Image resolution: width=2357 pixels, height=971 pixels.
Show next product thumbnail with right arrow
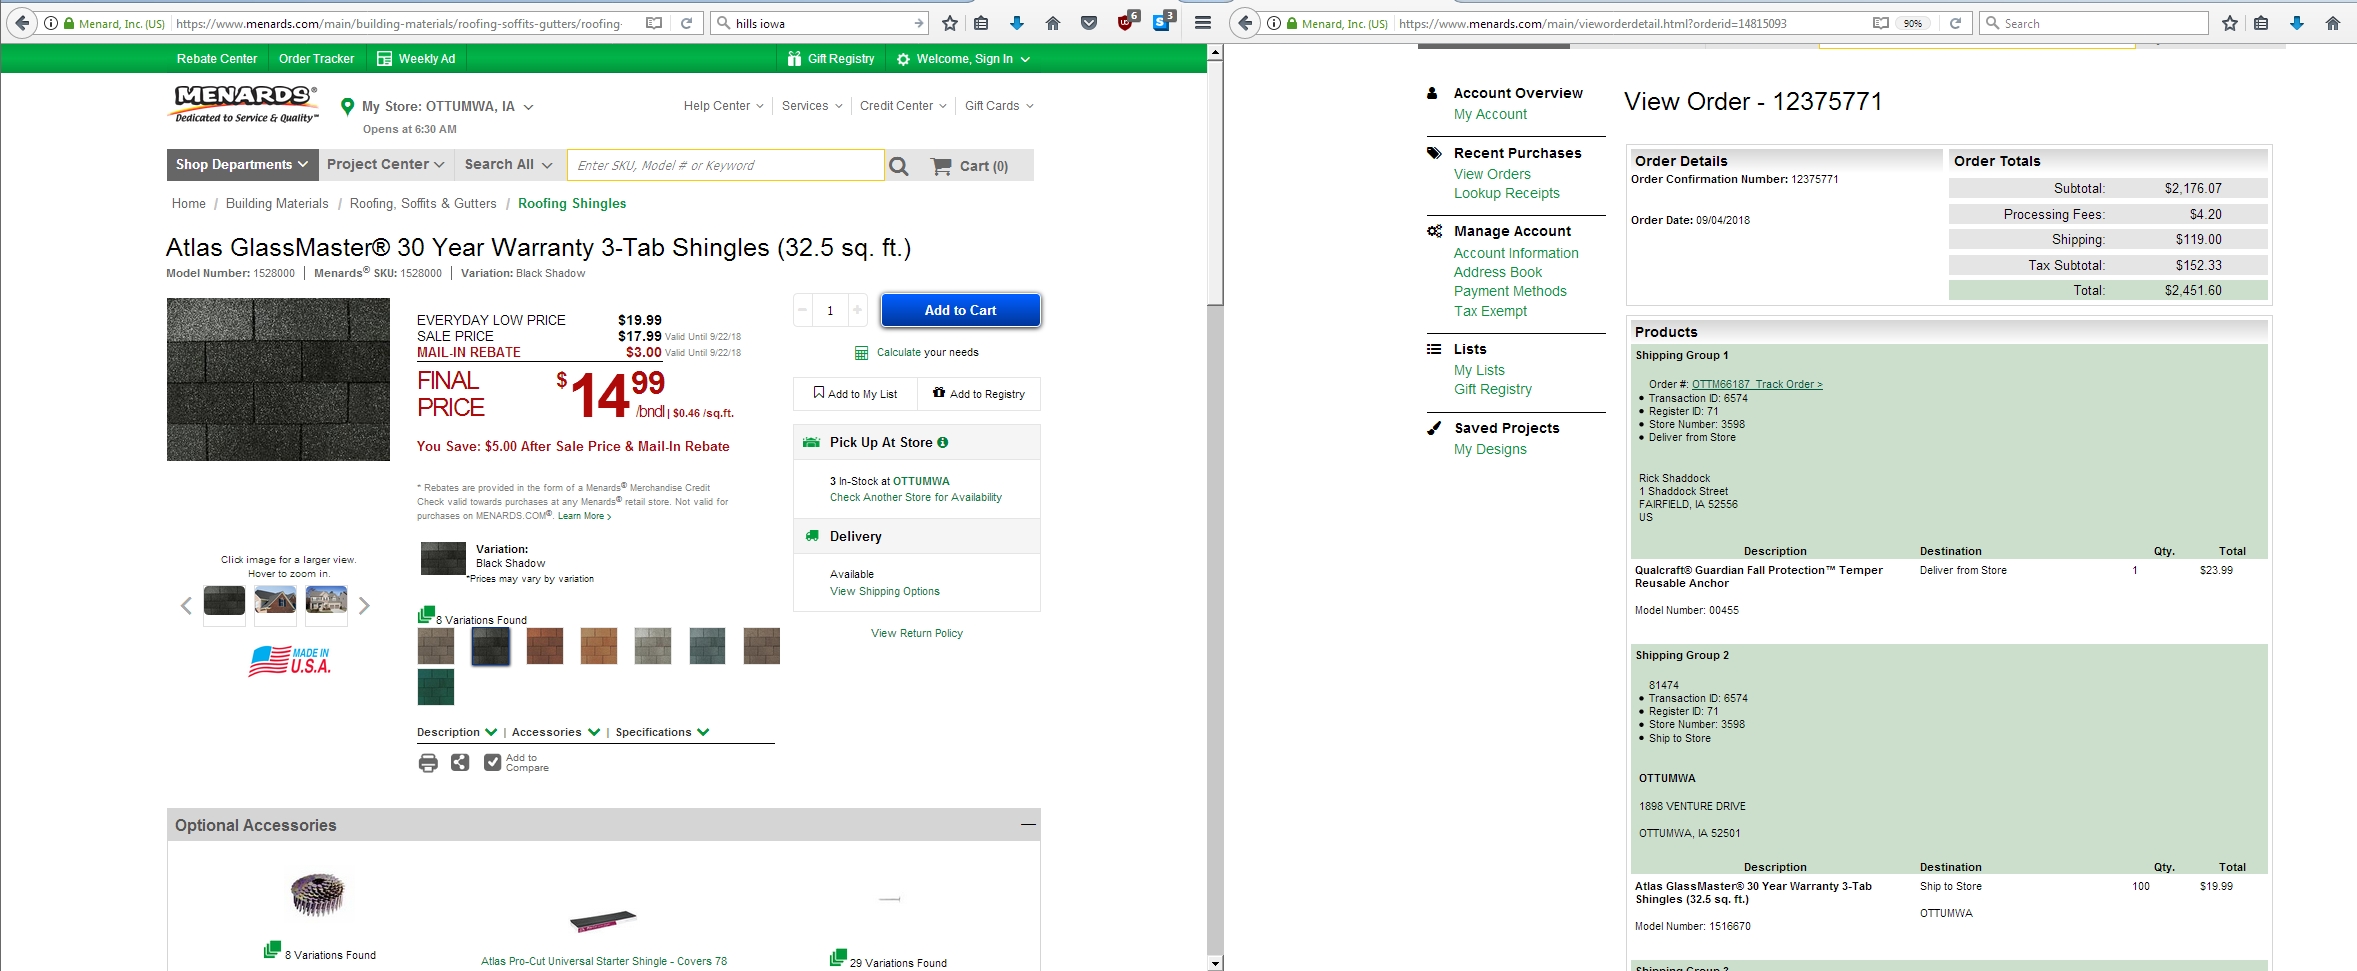[x=364, y=605]
